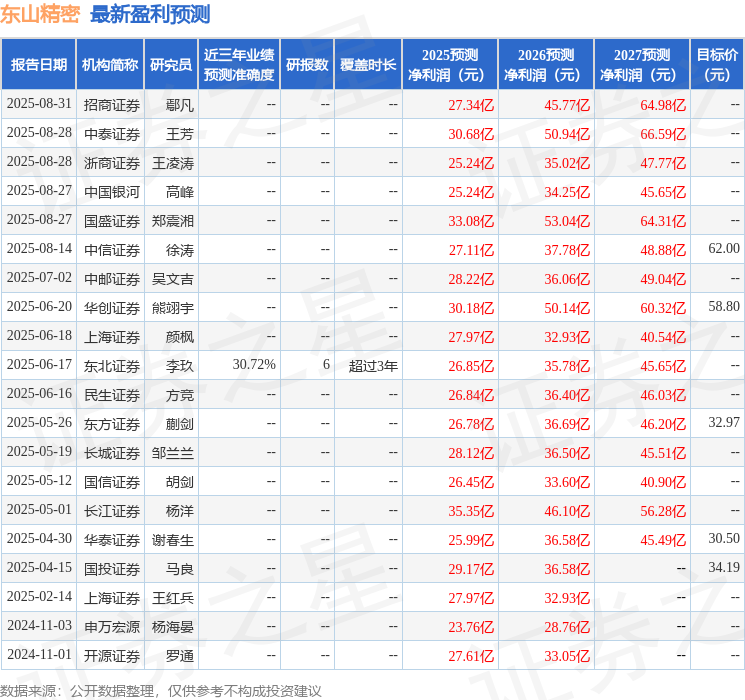Click the 东方证券 institution cell

(x=112, y=424)
